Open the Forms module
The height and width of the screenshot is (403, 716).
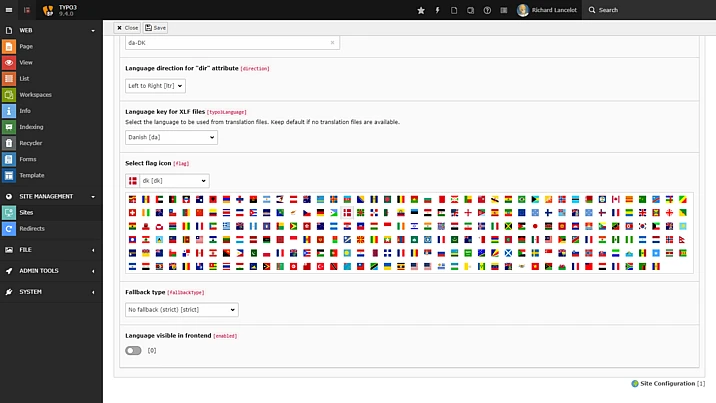tap(27, 159)
